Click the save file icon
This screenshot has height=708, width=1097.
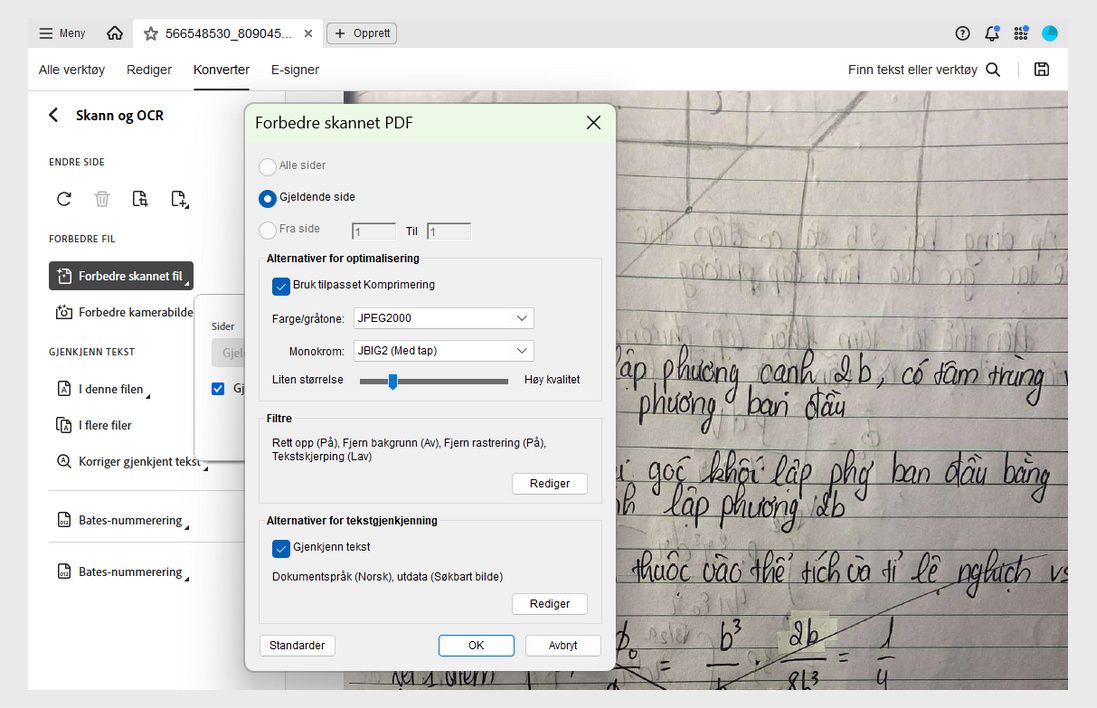pos(1041,69)
